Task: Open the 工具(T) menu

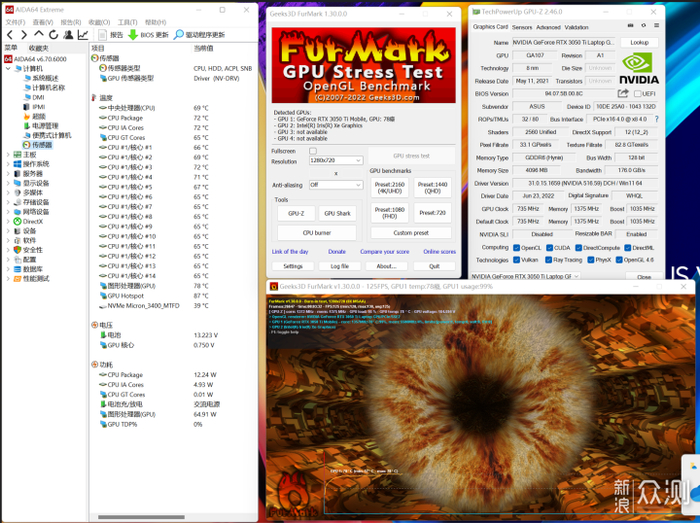Action: (127, 22)
